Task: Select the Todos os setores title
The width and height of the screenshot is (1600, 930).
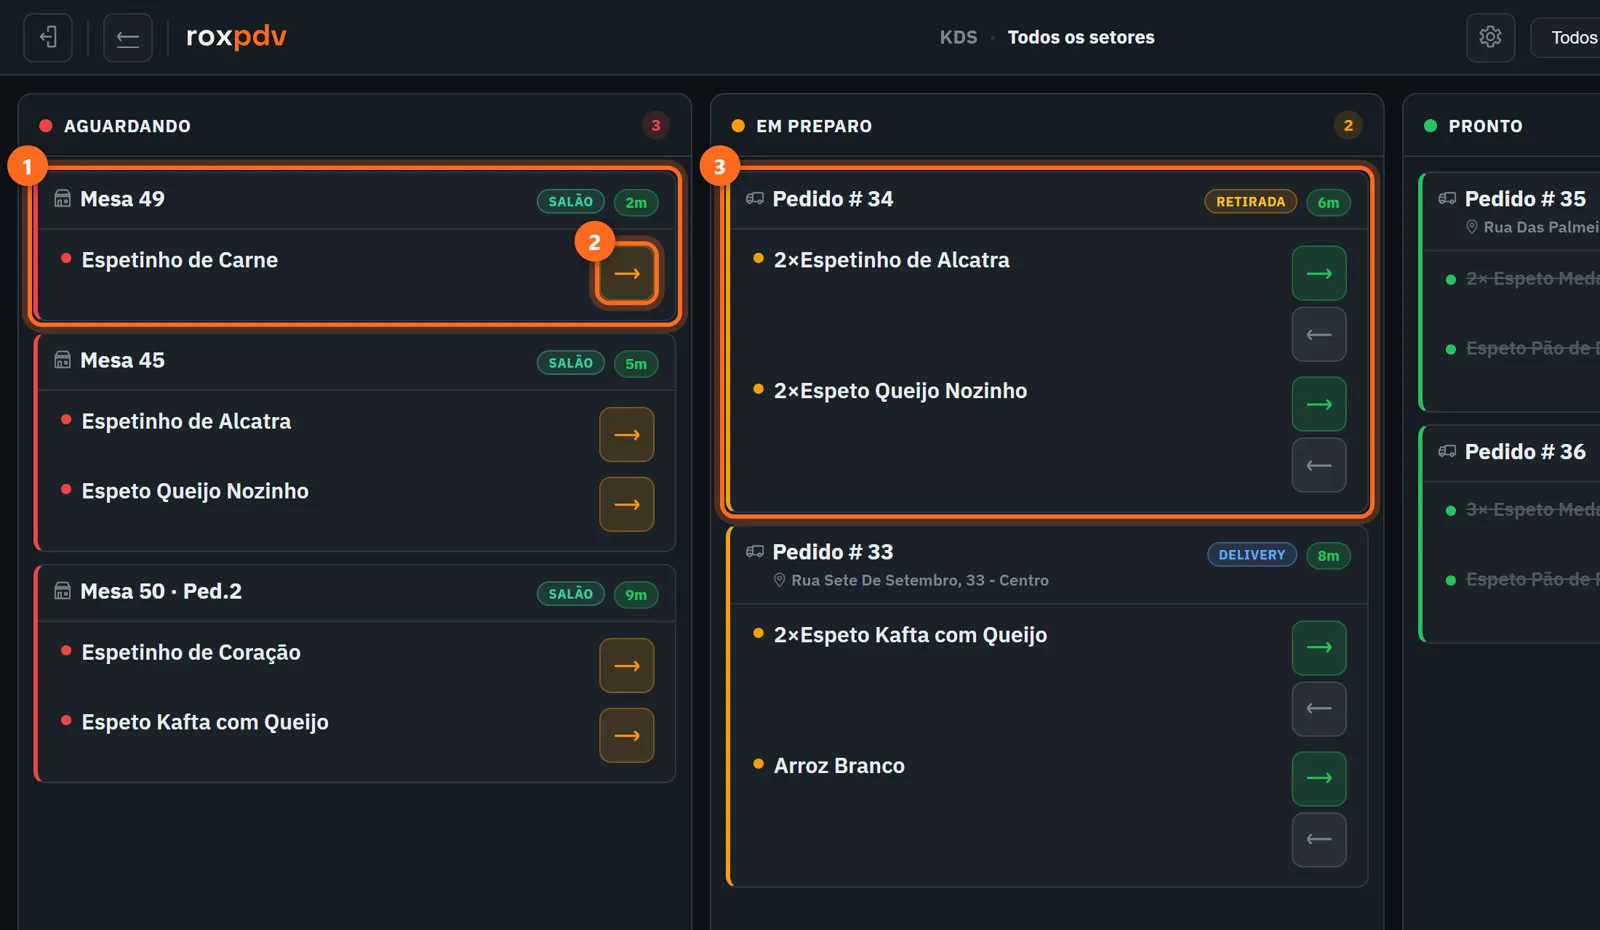Action: (x=1081, y=37)
